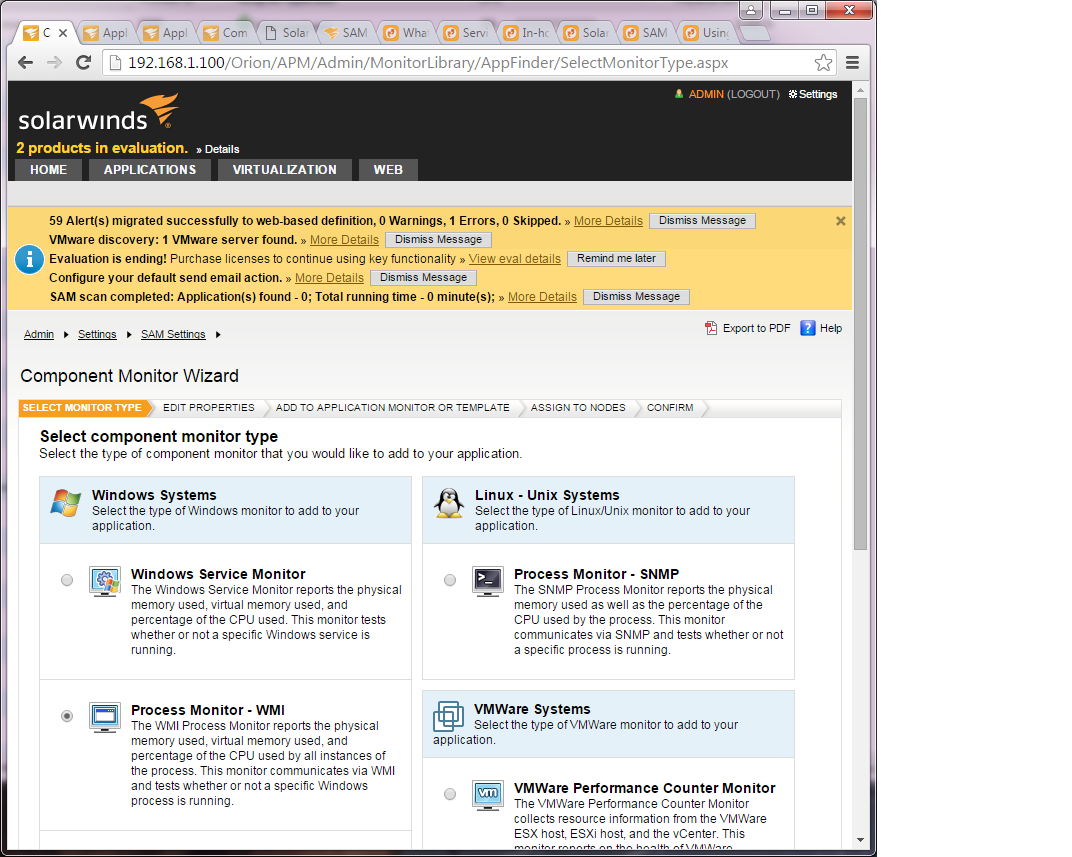Reload the page with refresh icon
1072x857 pixels.
(x=83, y=63)
